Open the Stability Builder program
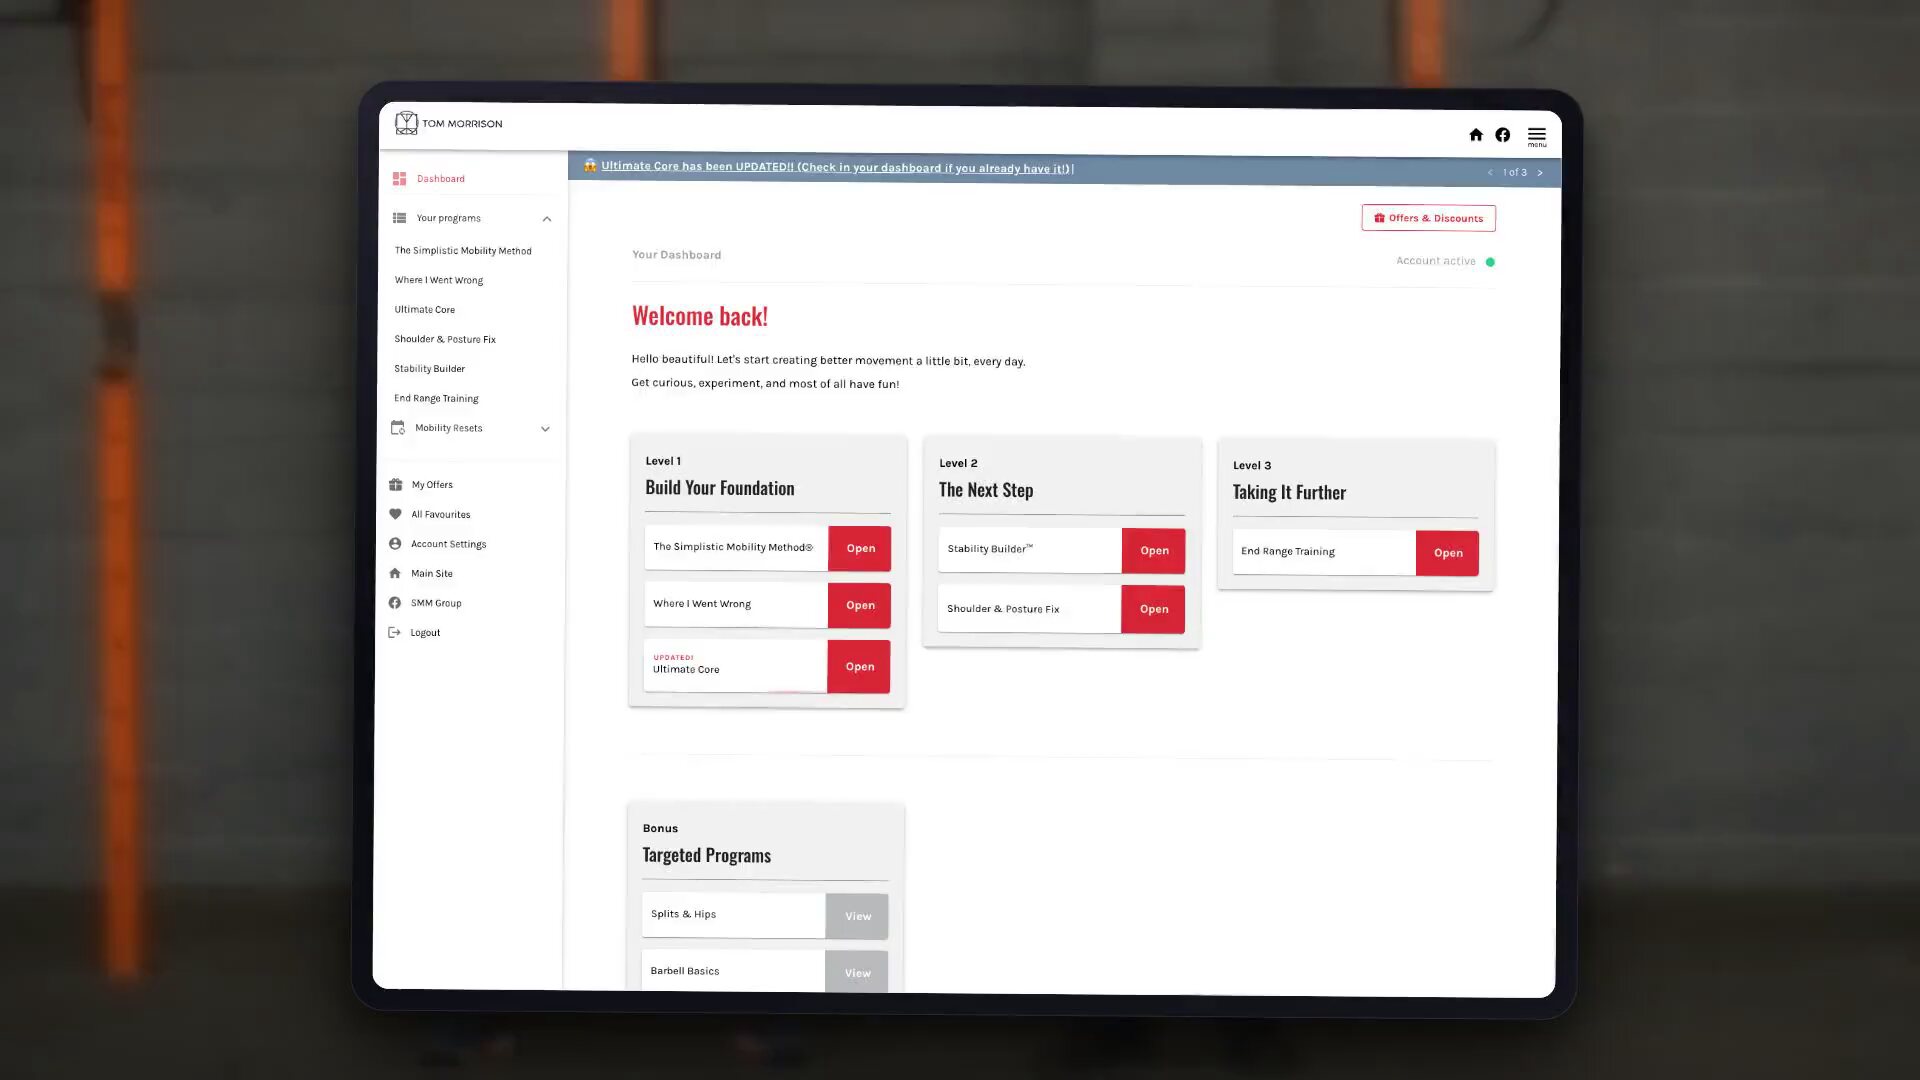Screen dimensions: 1920x1080 [x=1154, y=550]
